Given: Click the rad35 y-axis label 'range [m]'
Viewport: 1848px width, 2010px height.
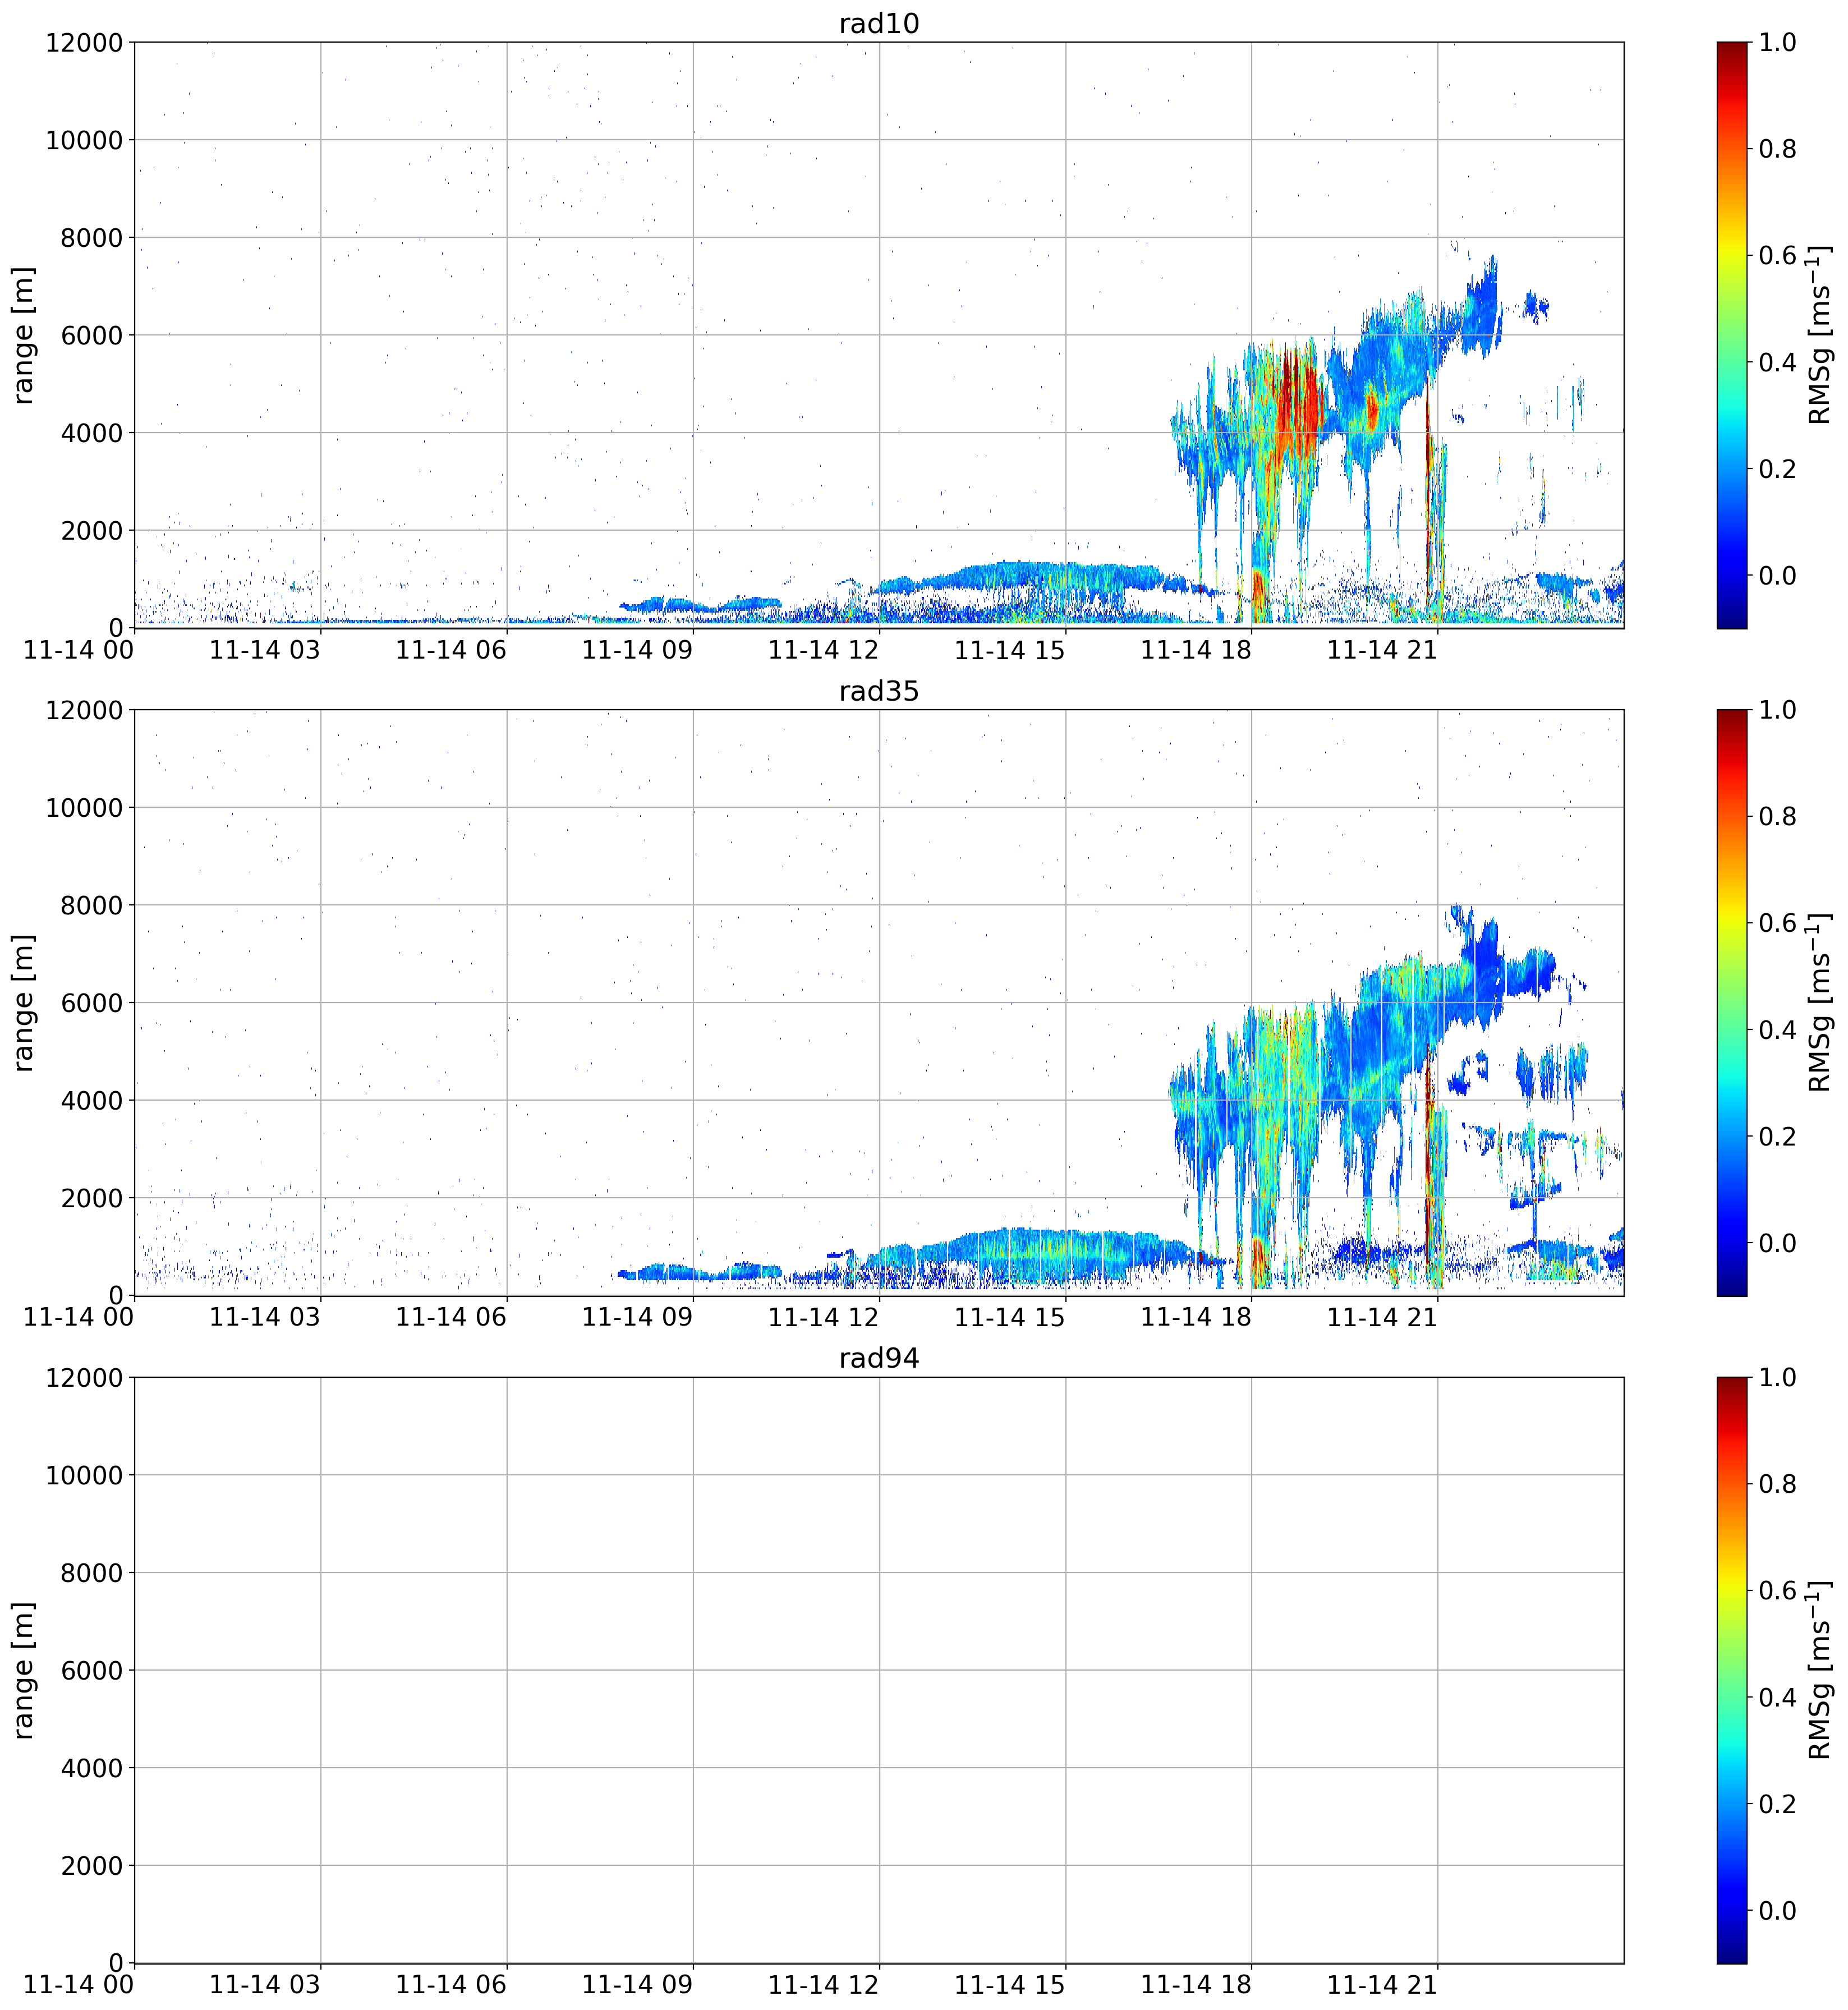Looking at the screenshot, I should coord(23,1002).
